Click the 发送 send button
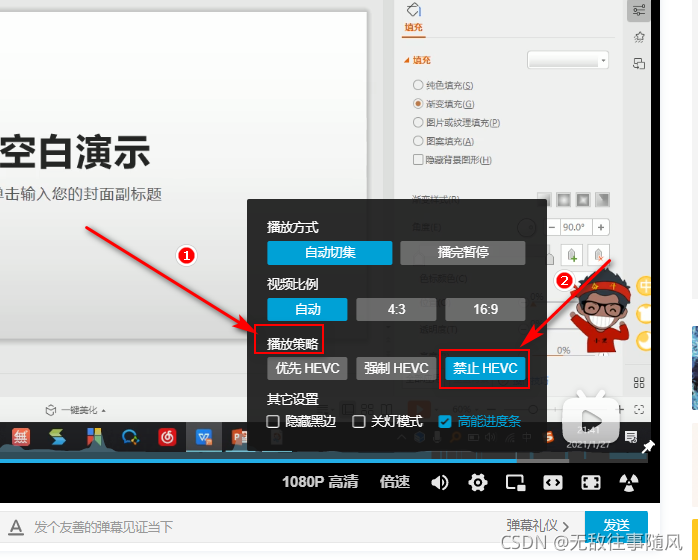Viewport: 698px width, 560px height. 616,526
